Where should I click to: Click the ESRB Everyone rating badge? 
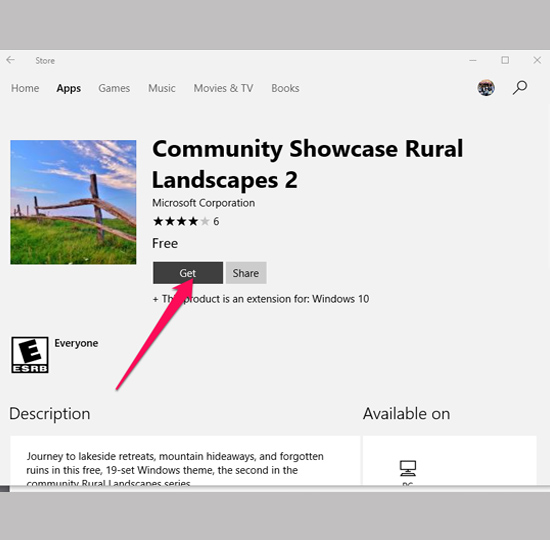[30, 355]
